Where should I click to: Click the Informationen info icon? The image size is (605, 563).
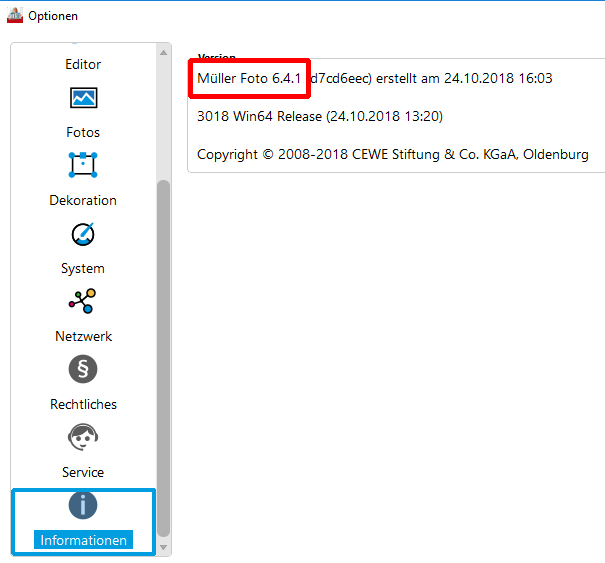[x=83, y=505]
